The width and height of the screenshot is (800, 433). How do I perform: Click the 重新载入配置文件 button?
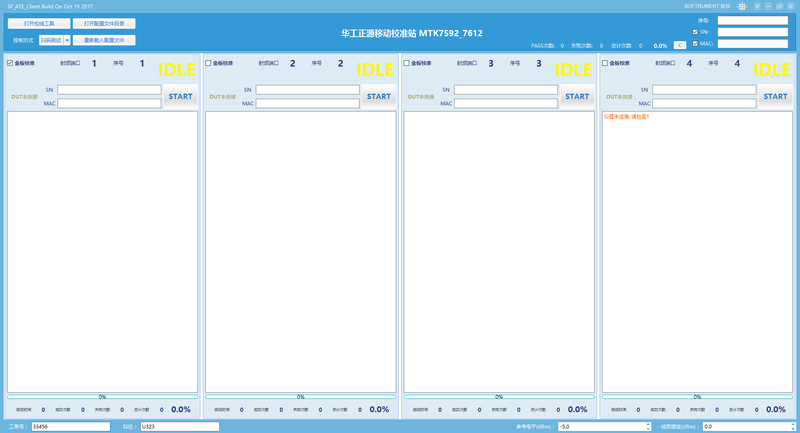[104, 40]
